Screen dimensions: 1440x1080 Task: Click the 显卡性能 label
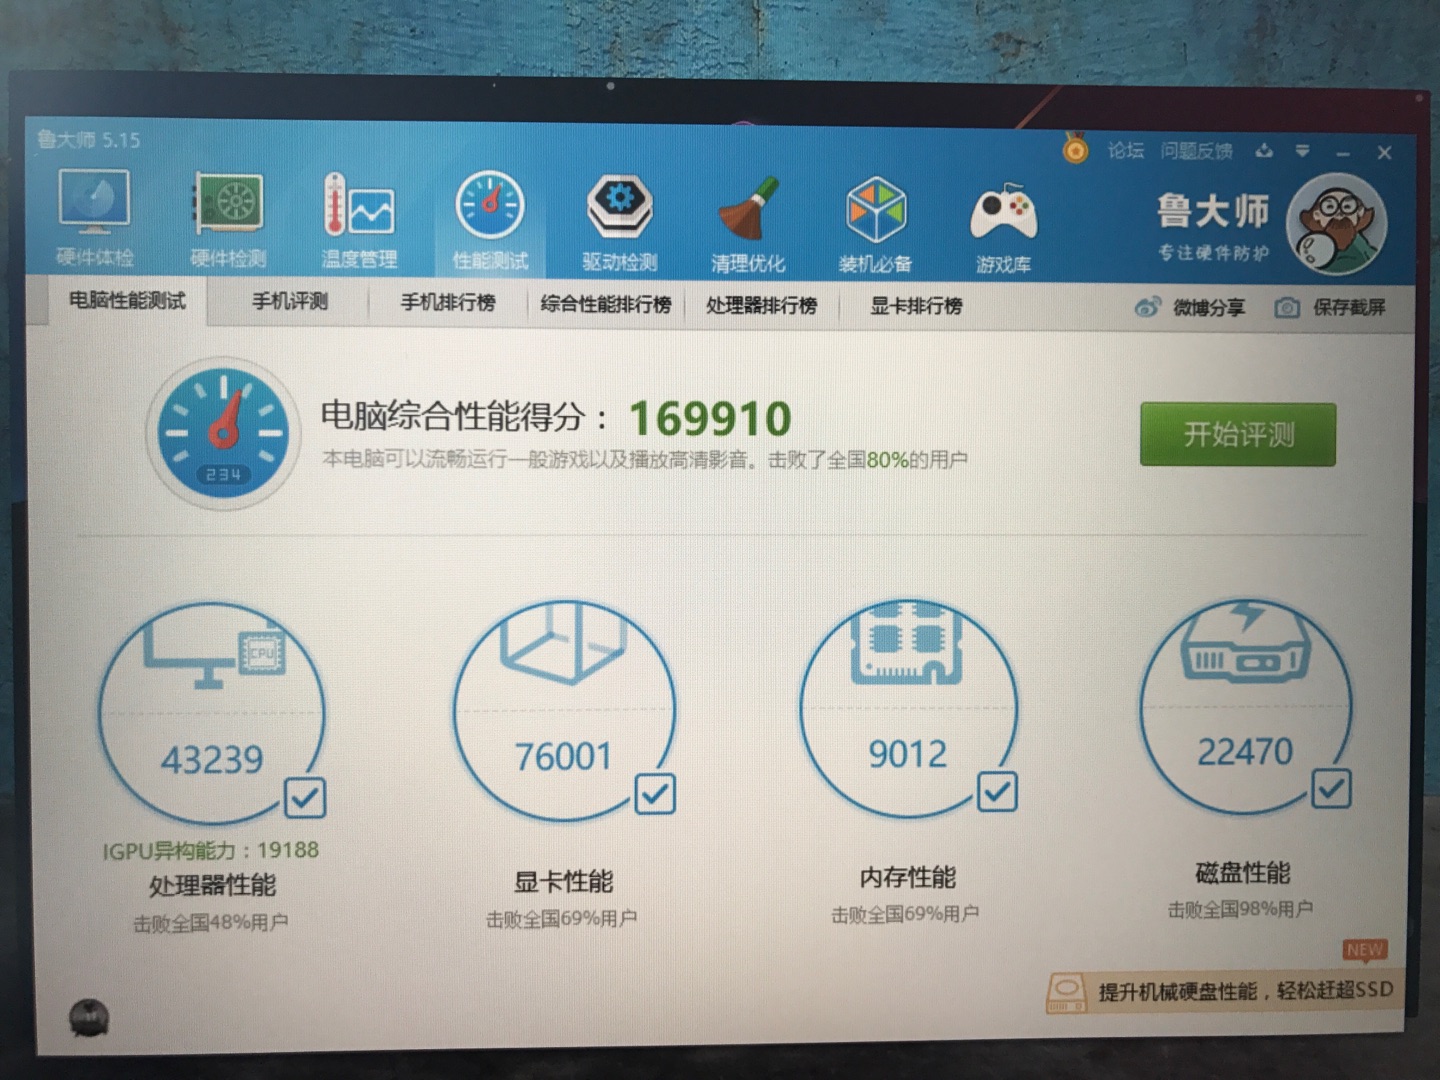pos(563,881)
